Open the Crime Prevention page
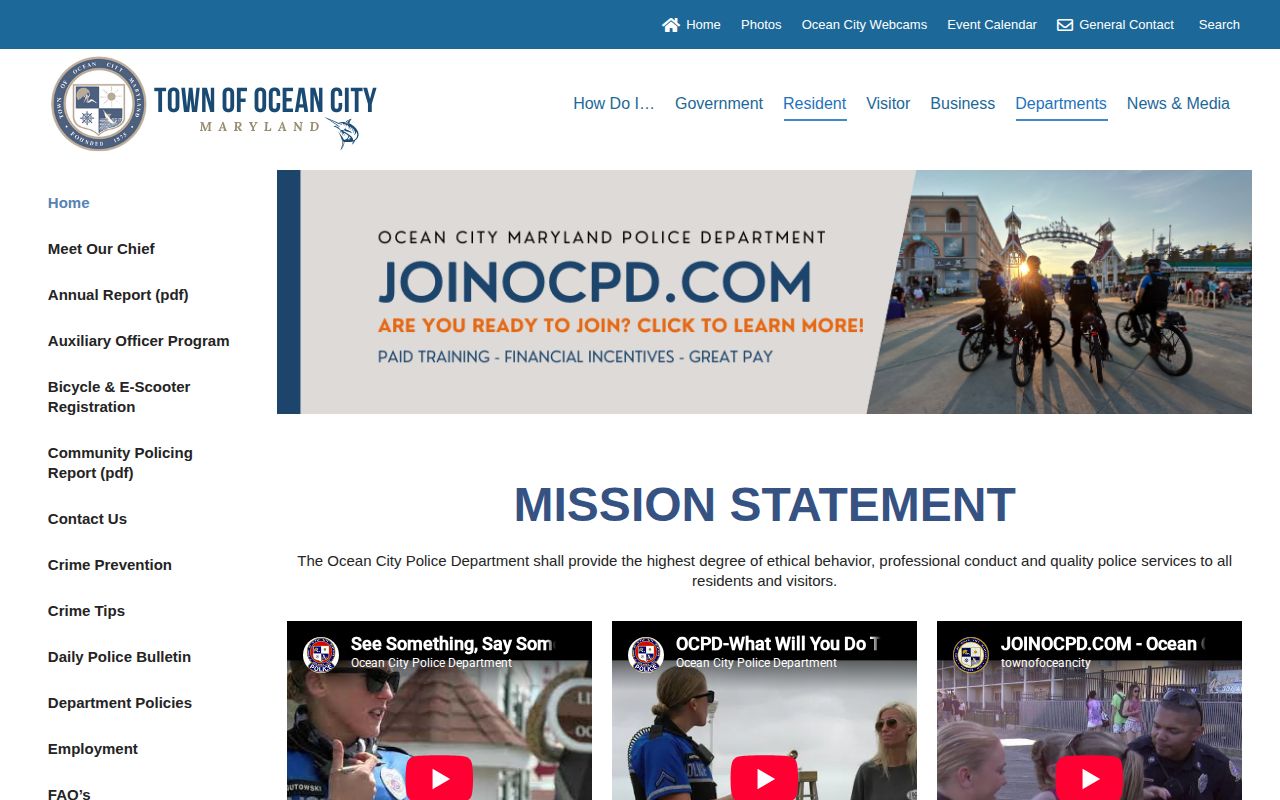1280x800 pixels. tap(110, 565)
